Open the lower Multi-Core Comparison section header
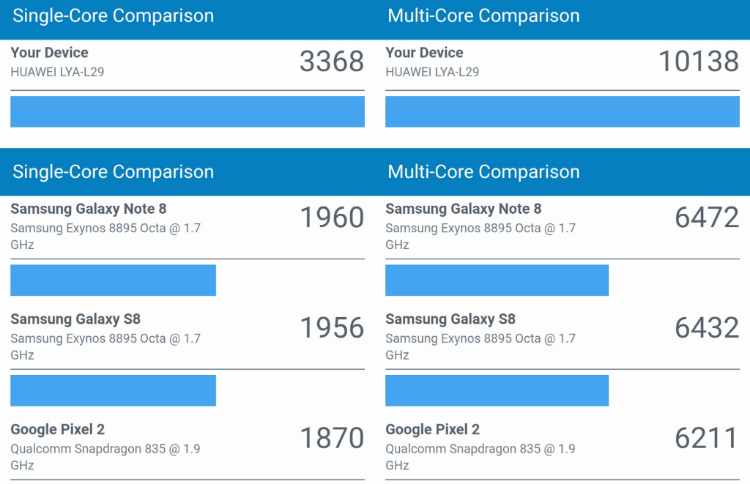750x484 pixels. pos(484,172)
